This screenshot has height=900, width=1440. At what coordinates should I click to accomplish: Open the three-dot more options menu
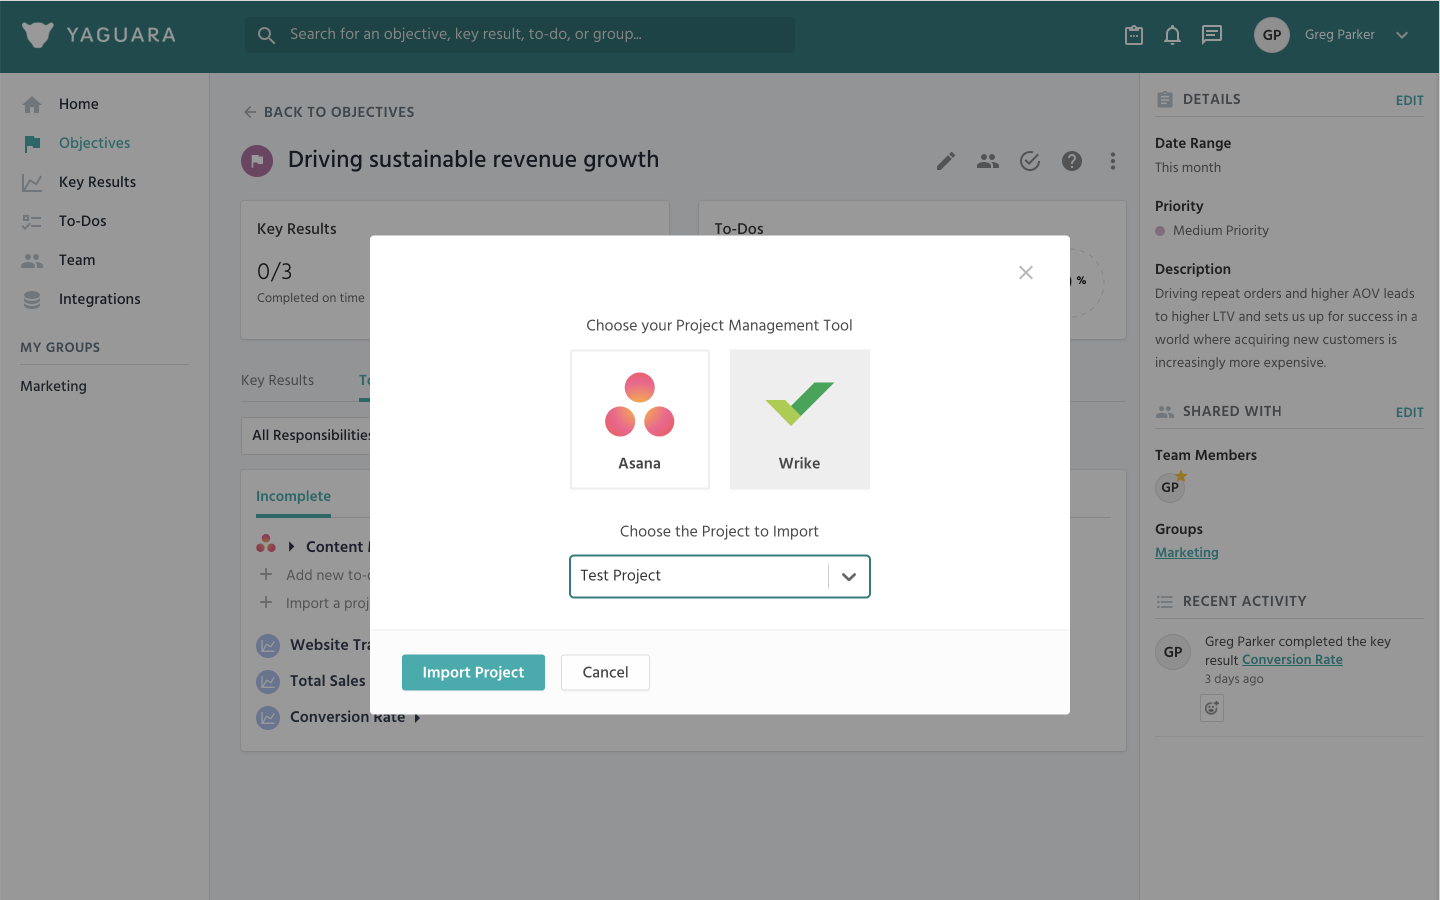1112,161
